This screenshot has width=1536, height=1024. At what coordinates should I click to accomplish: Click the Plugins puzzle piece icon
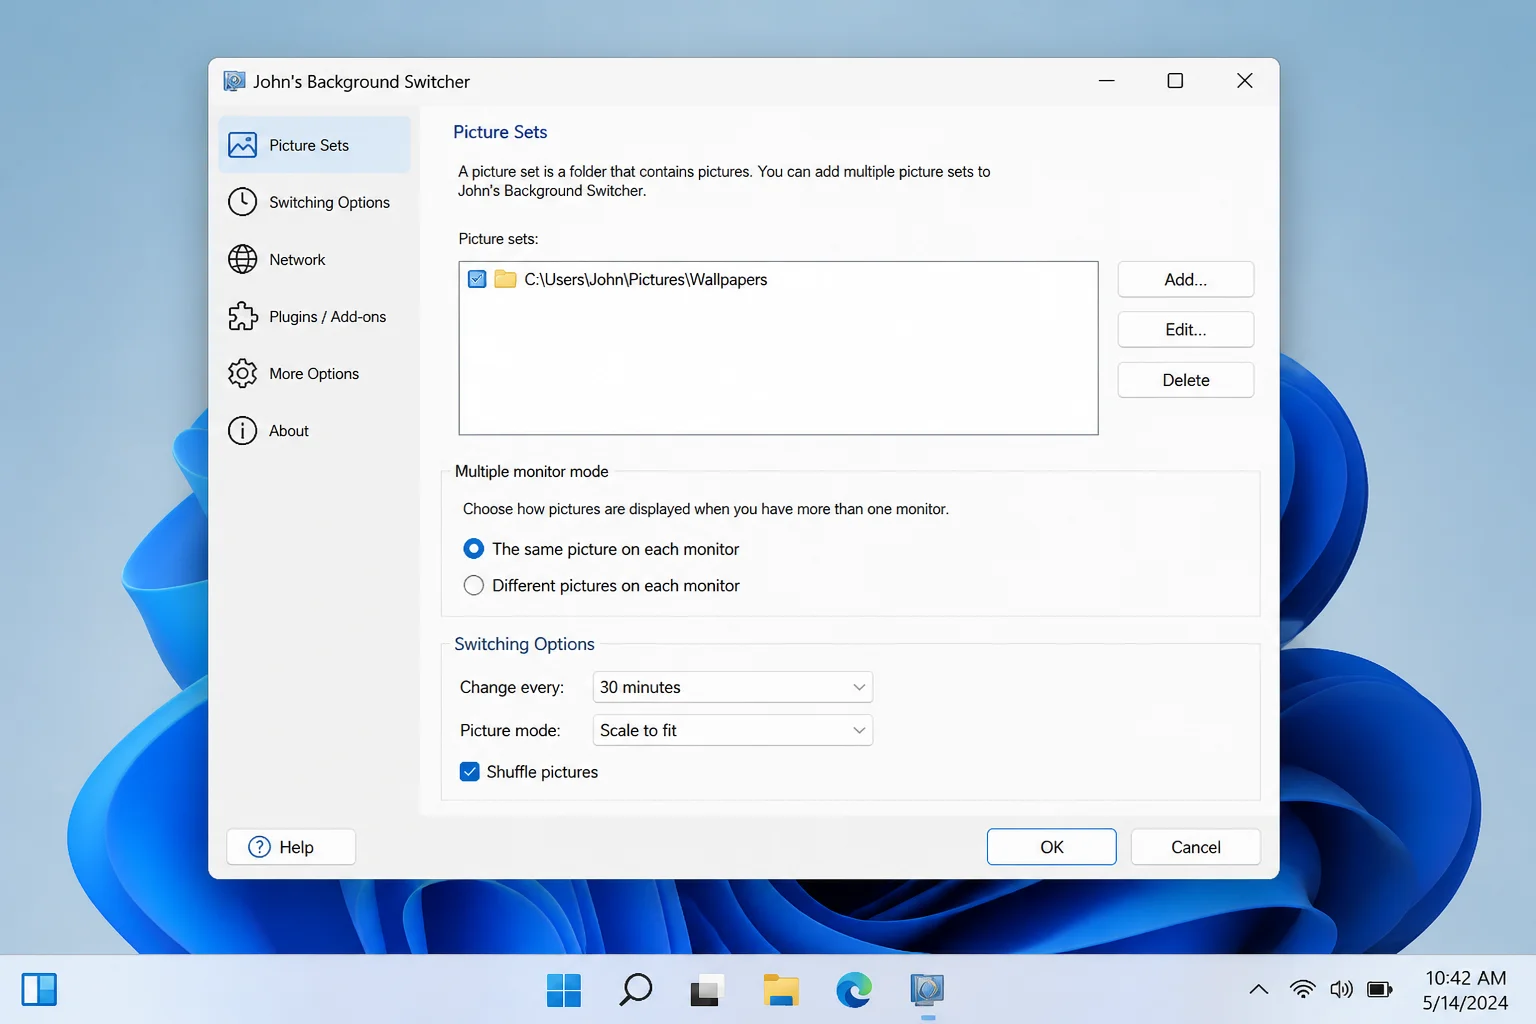click(242, 316)
